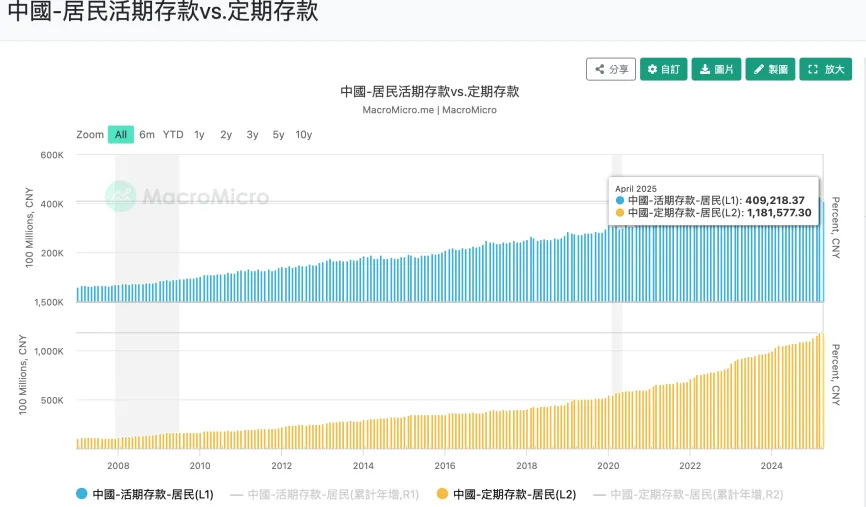This screenshot has height=507, width=866.
Task: Expand chart with 放大 fullscreen button
Action: point(826,69)
